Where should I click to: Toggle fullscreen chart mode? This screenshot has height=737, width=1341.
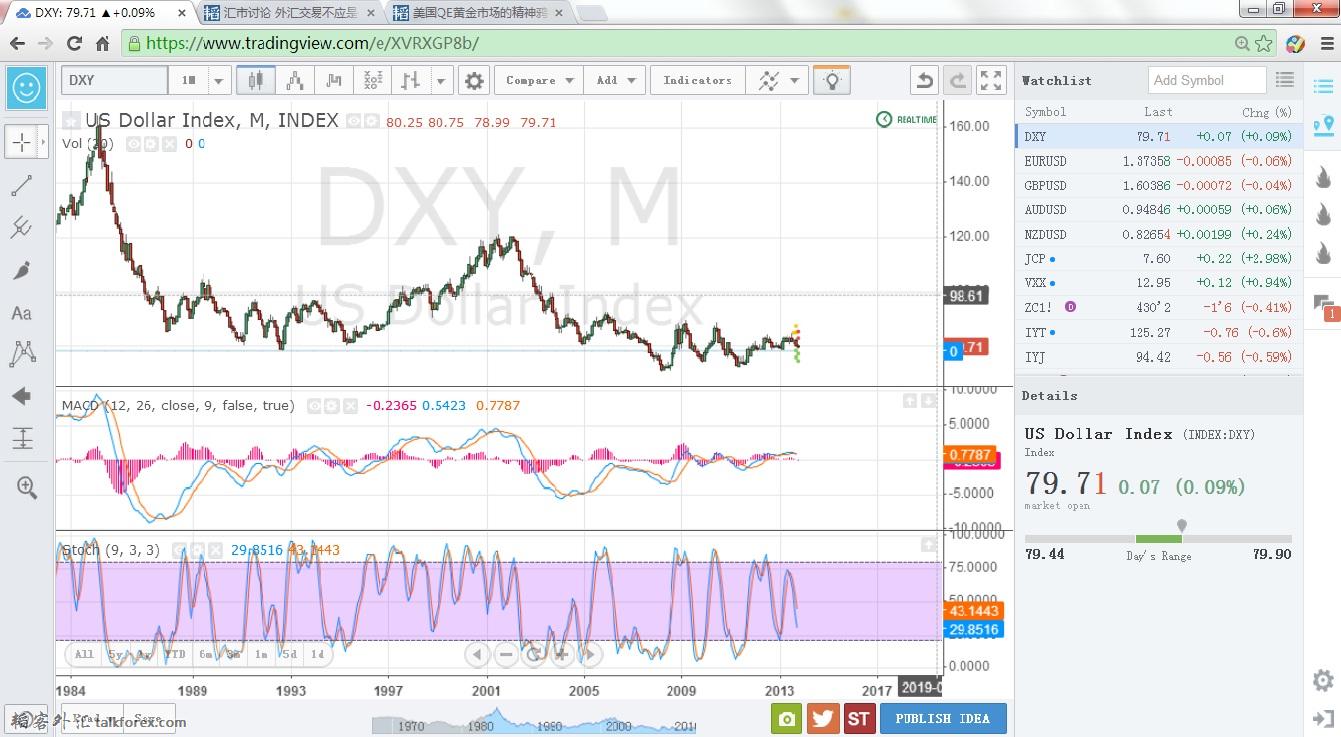(991, 81)
